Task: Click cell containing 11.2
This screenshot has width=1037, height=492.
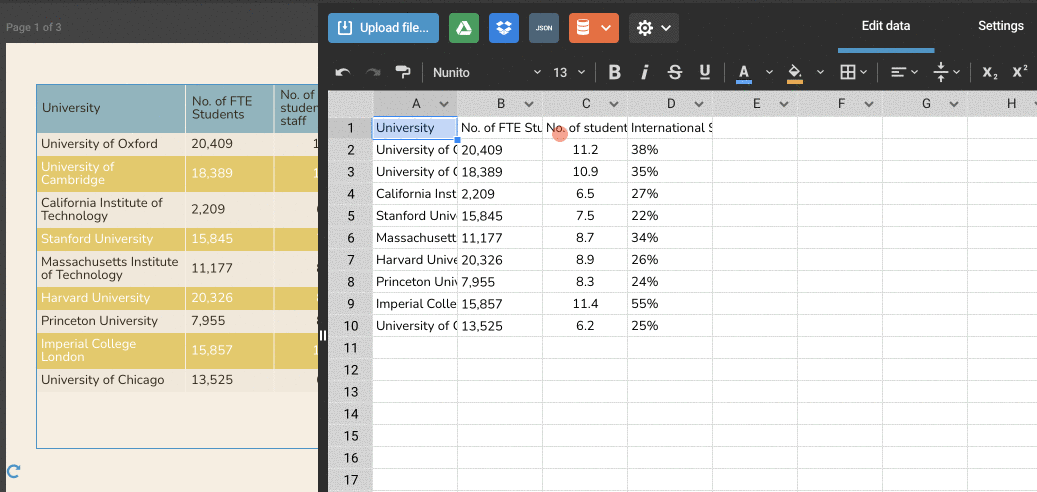Action: (x=585, y=150)
